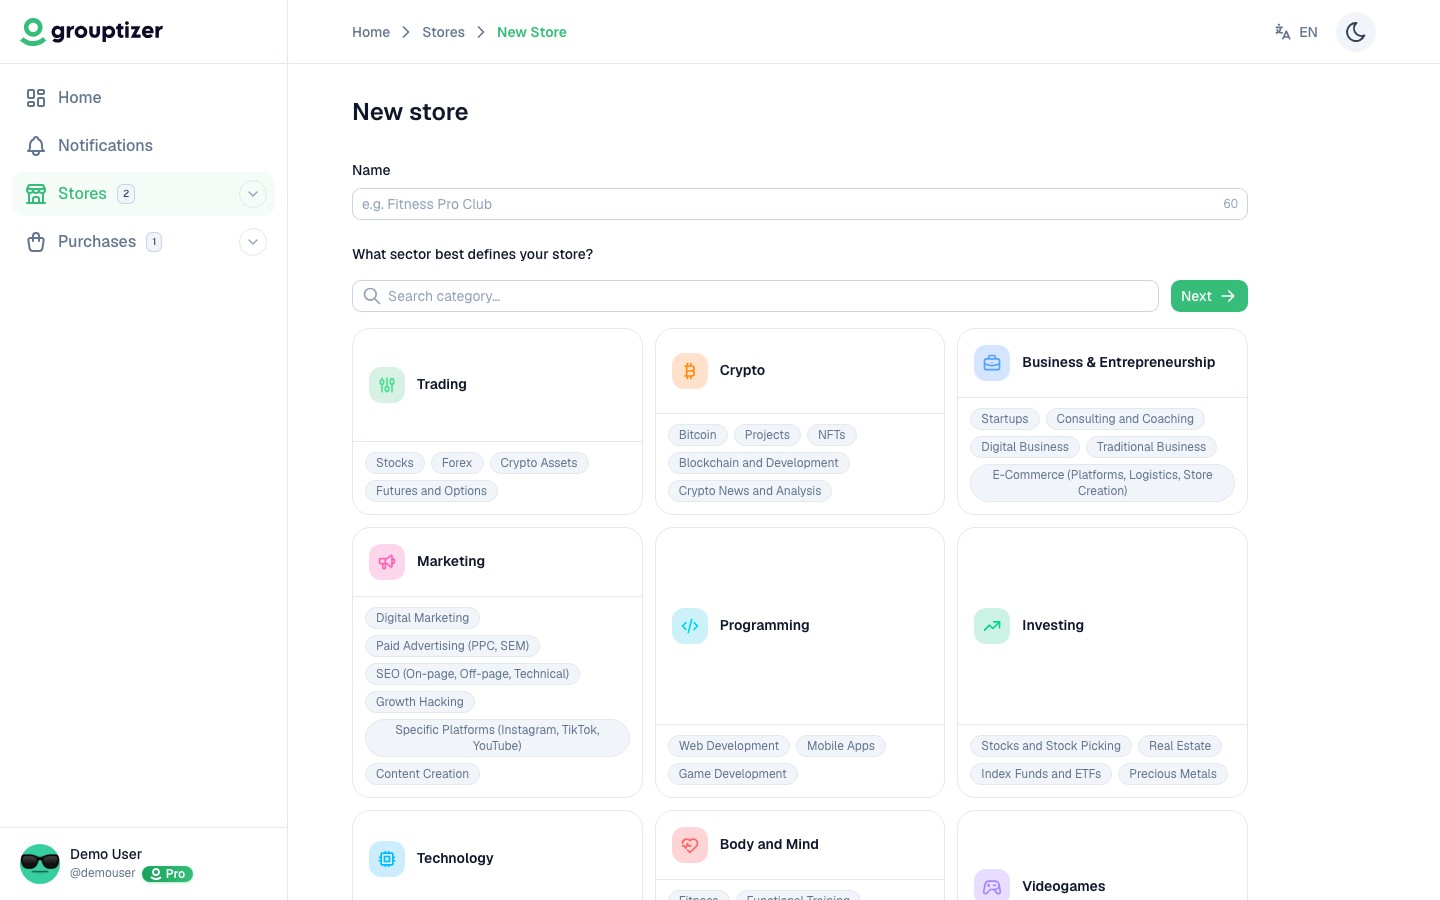This screenshot has width=1440, height=900.
Task: Select the Trading category title
Action: click(442, 385)
